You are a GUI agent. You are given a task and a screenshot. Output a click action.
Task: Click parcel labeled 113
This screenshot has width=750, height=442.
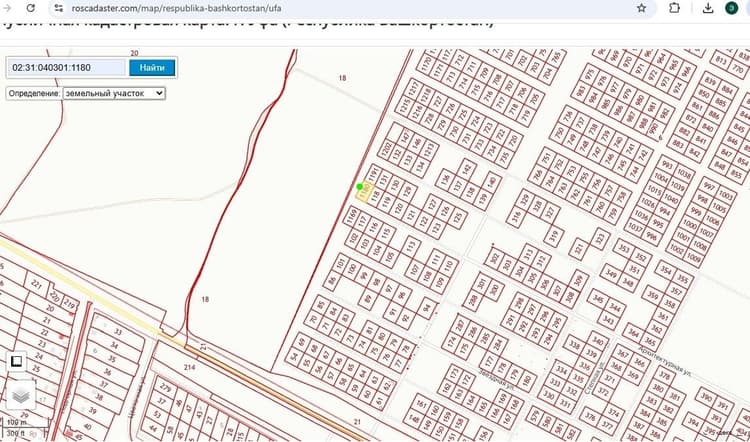coord(411,246)
